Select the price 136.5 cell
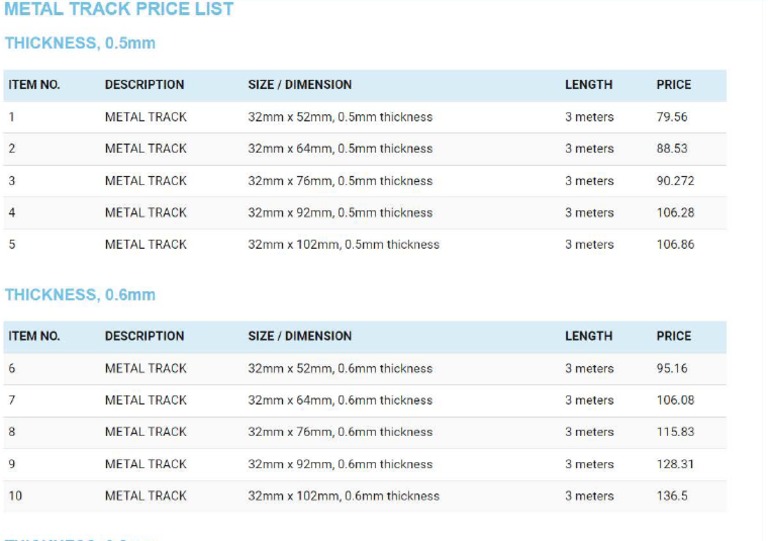Viewport: 768px width, 541px height. tap(672, 496)
